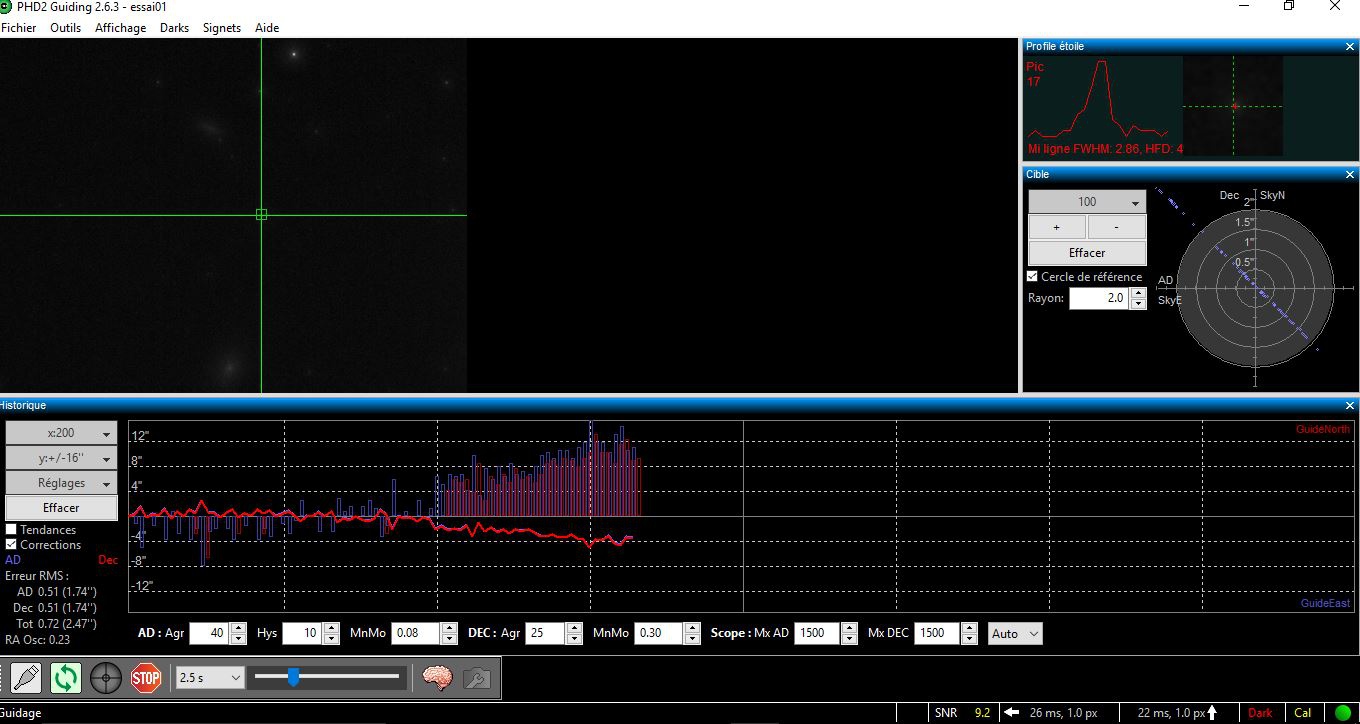Open the y:+/-16'' scale dropdown
This screenshot has height=724, width=1360.
tap(61, 458)
